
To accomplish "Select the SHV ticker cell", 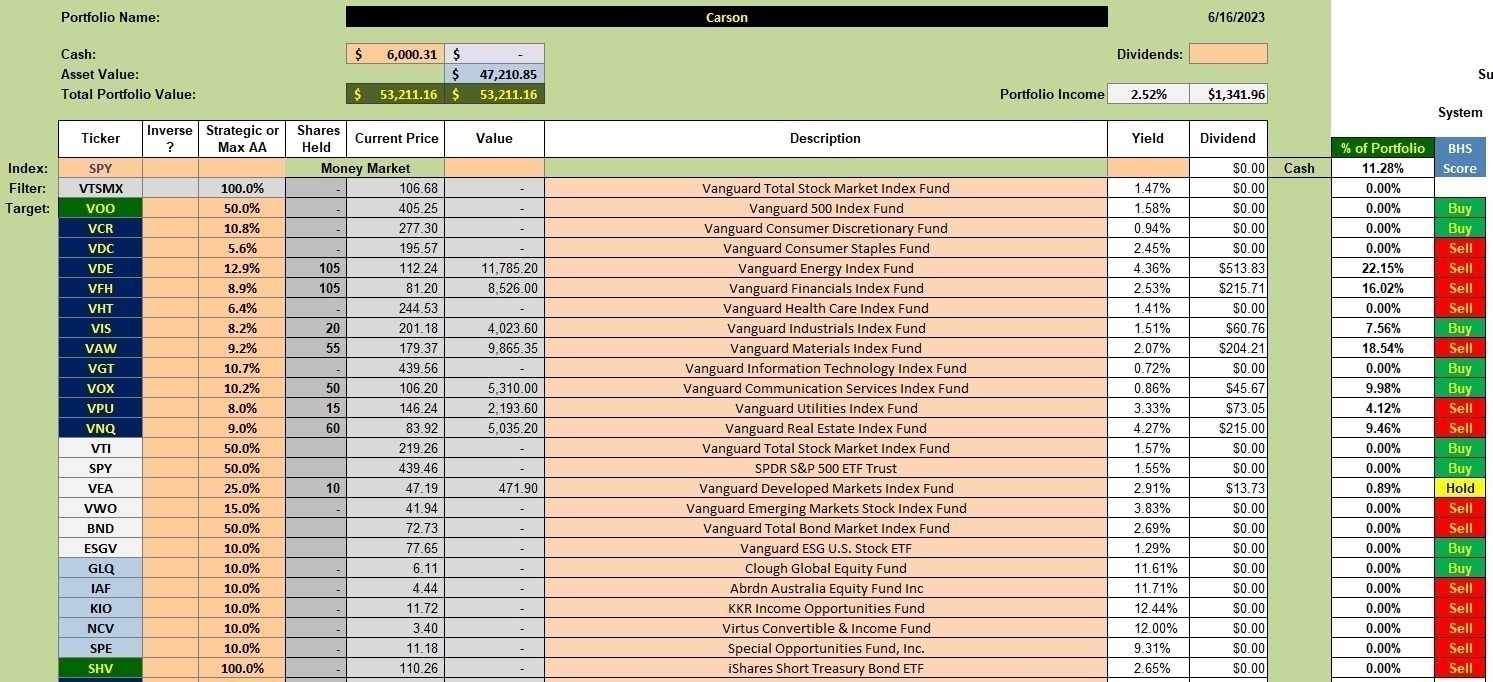I will 100,668.
